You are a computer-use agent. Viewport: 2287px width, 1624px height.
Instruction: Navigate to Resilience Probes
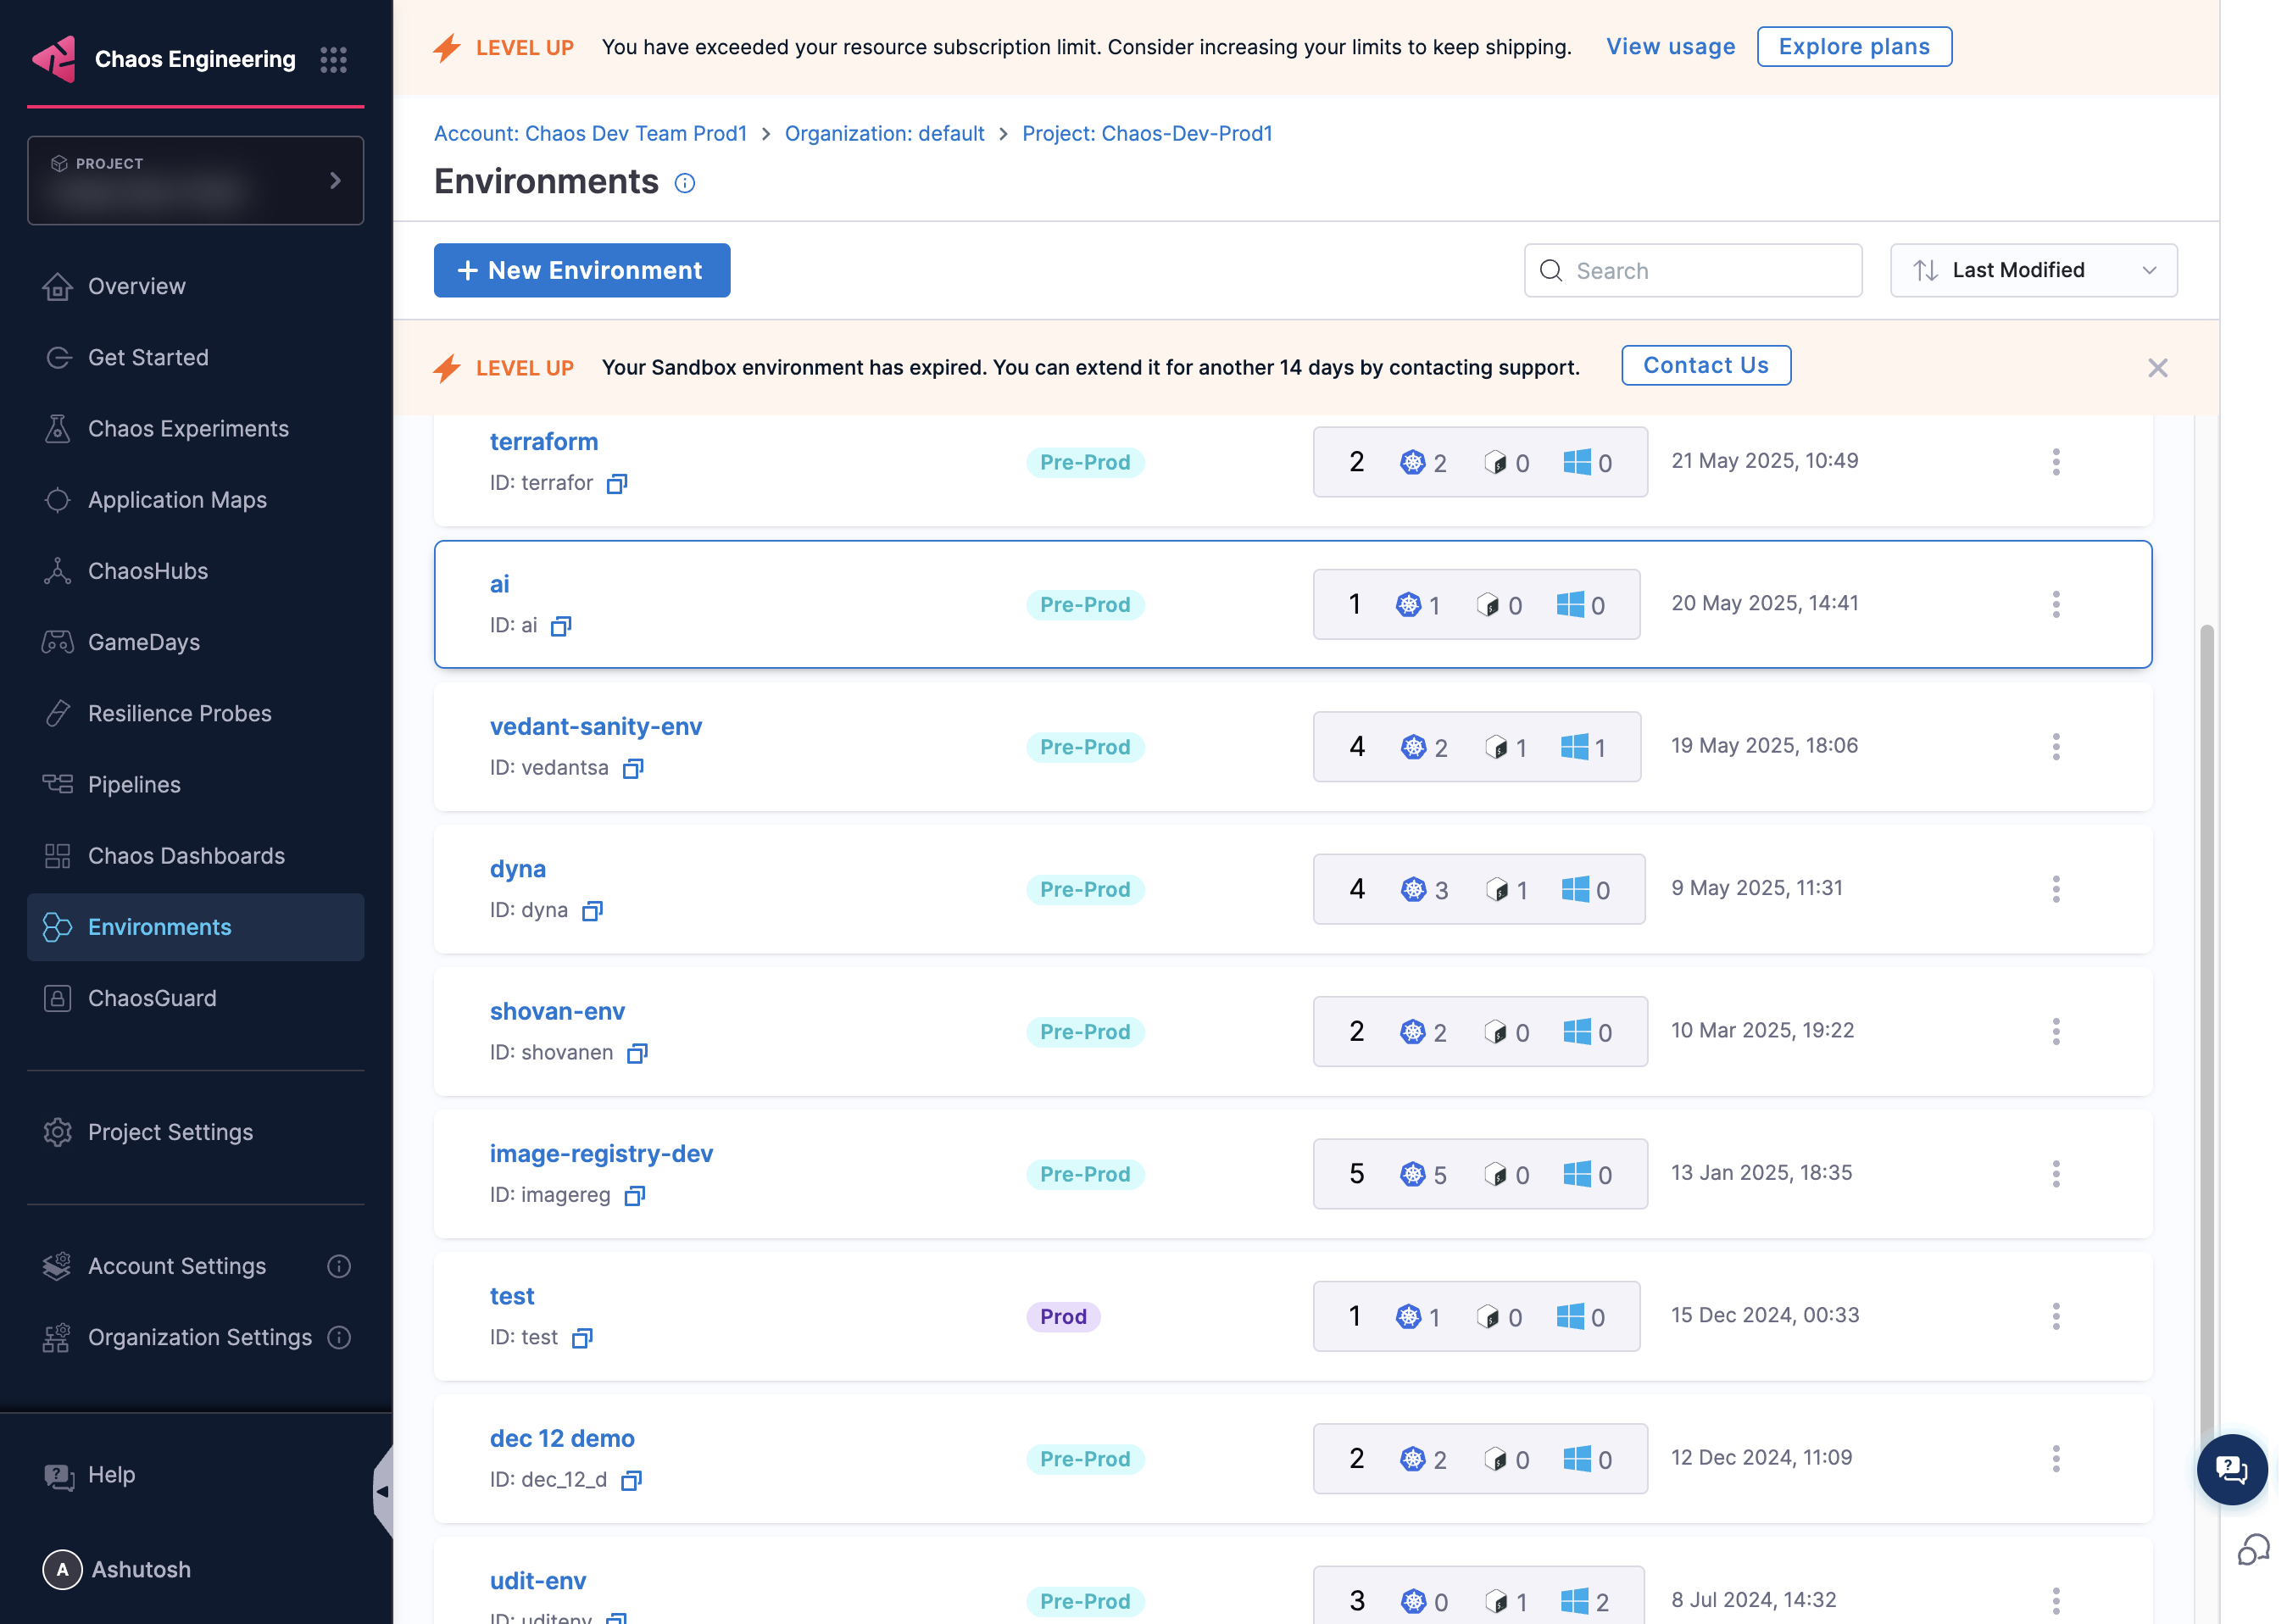180,714
